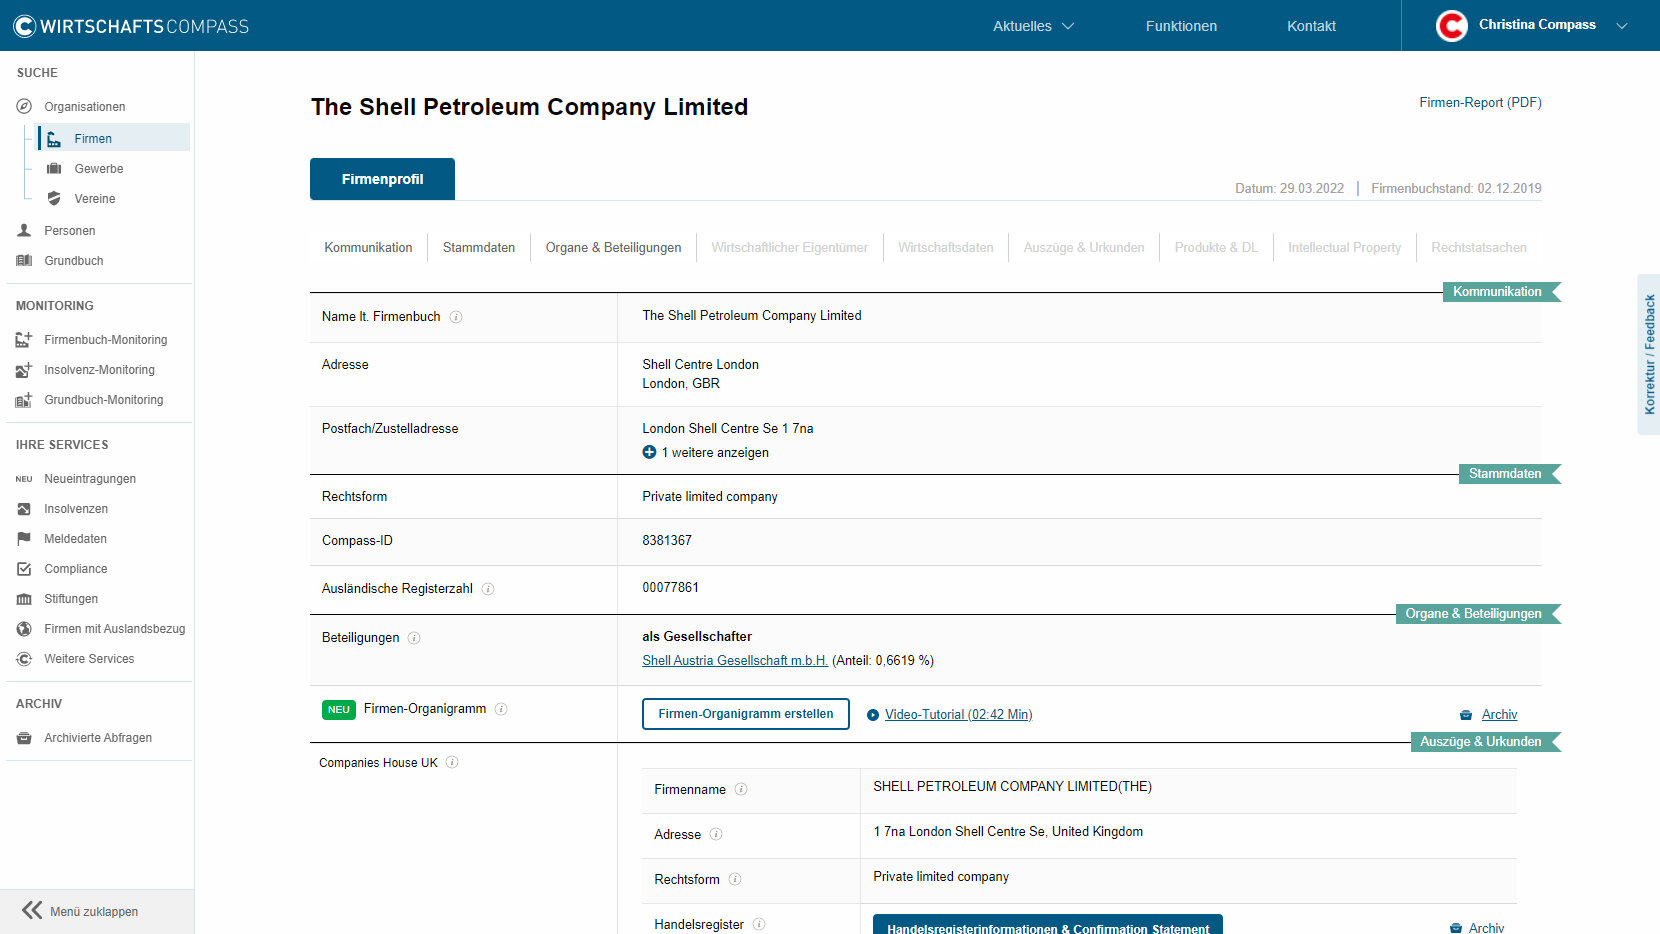The height and width of the screenshot is (934, 1660).
Task: Collapse the menu with double-chevron icon
Action: pos(32,910)
